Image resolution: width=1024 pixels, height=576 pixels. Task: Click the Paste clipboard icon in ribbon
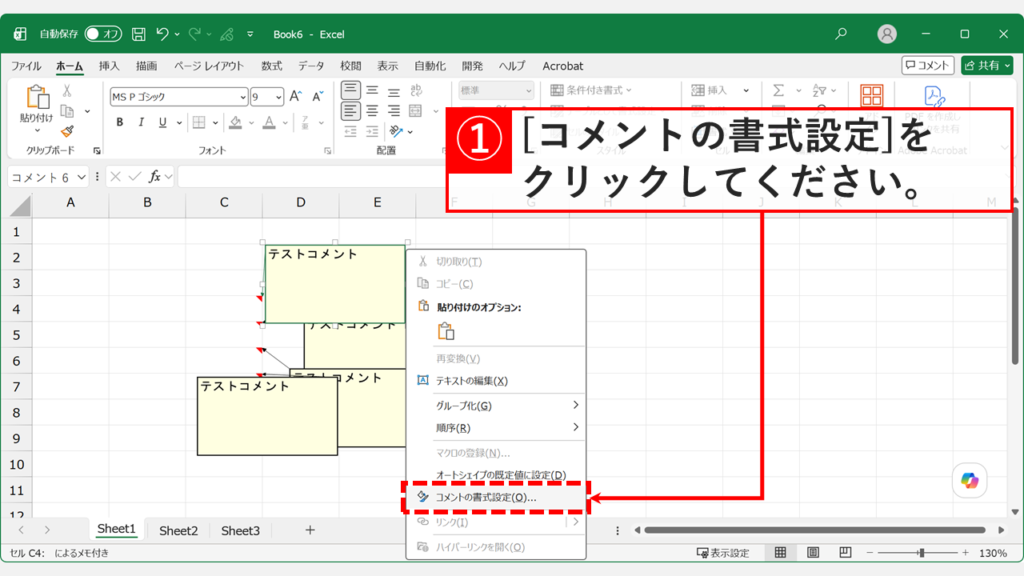click(x=37, y=97)
